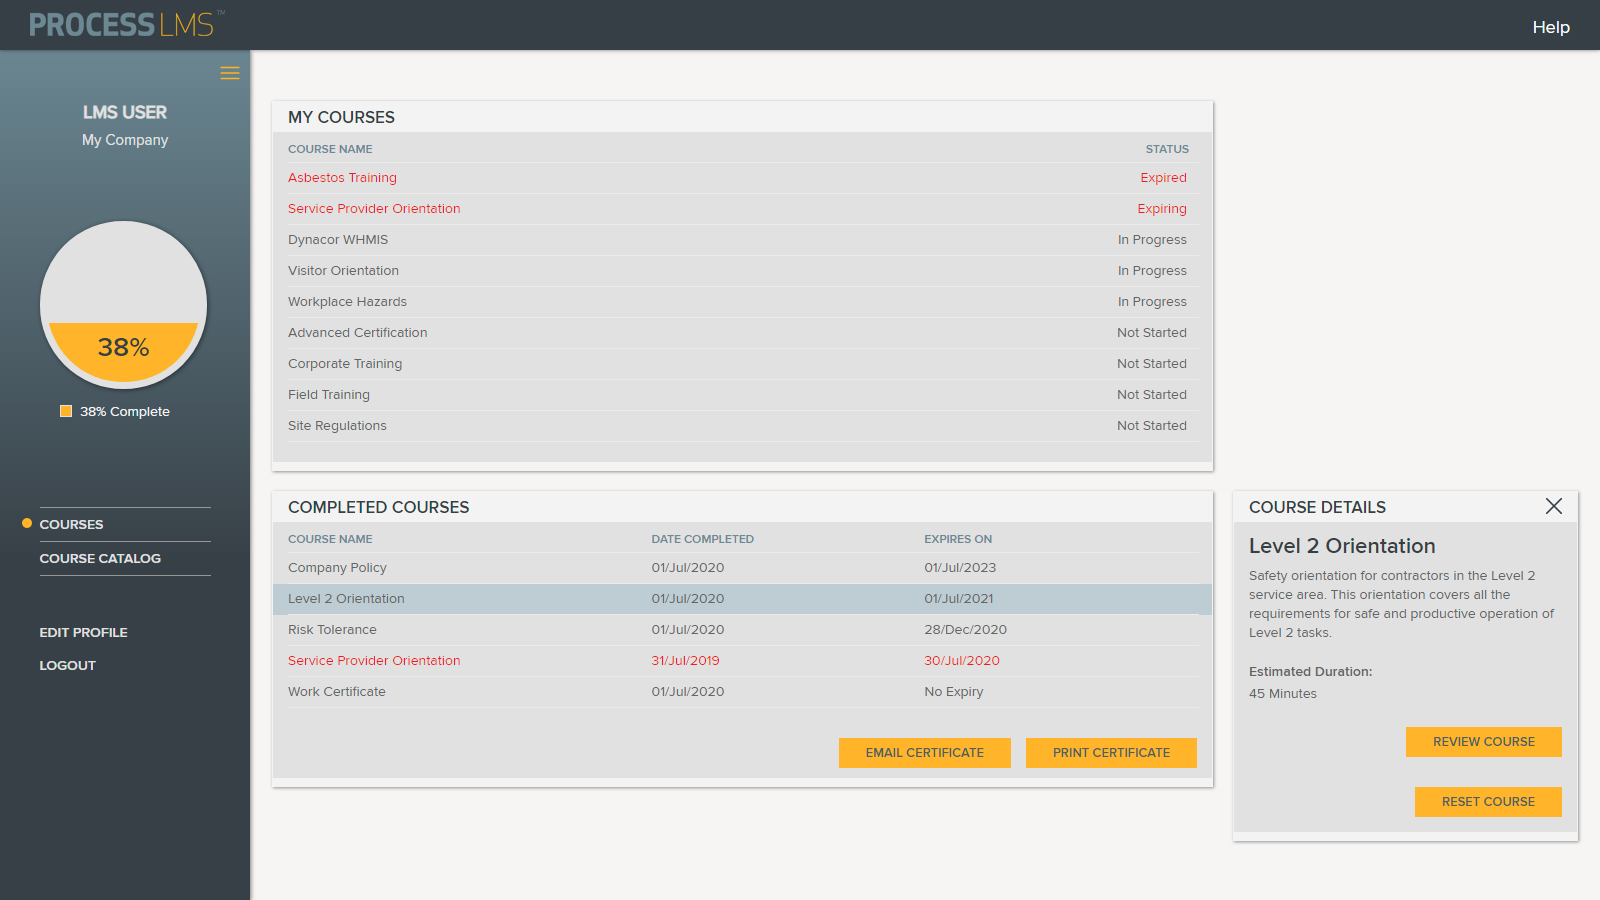Select the expired Asbestos Training course
Viewport: 1600px width, 900px height.
pyautogui.click(x=342, y=178)
